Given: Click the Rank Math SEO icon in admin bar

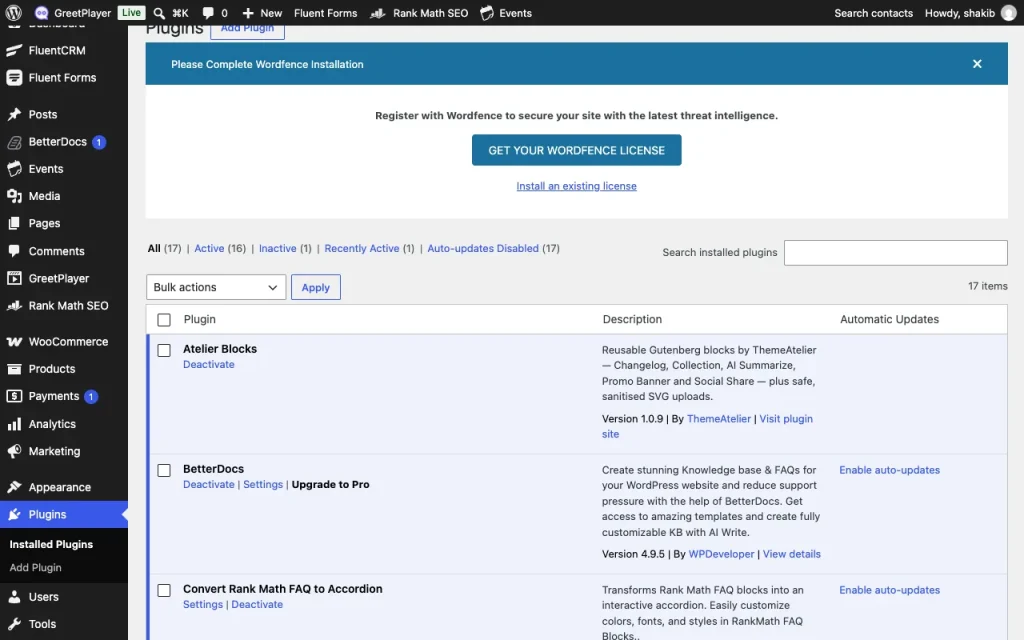Looking at the screenshot, I should point(377,12).
